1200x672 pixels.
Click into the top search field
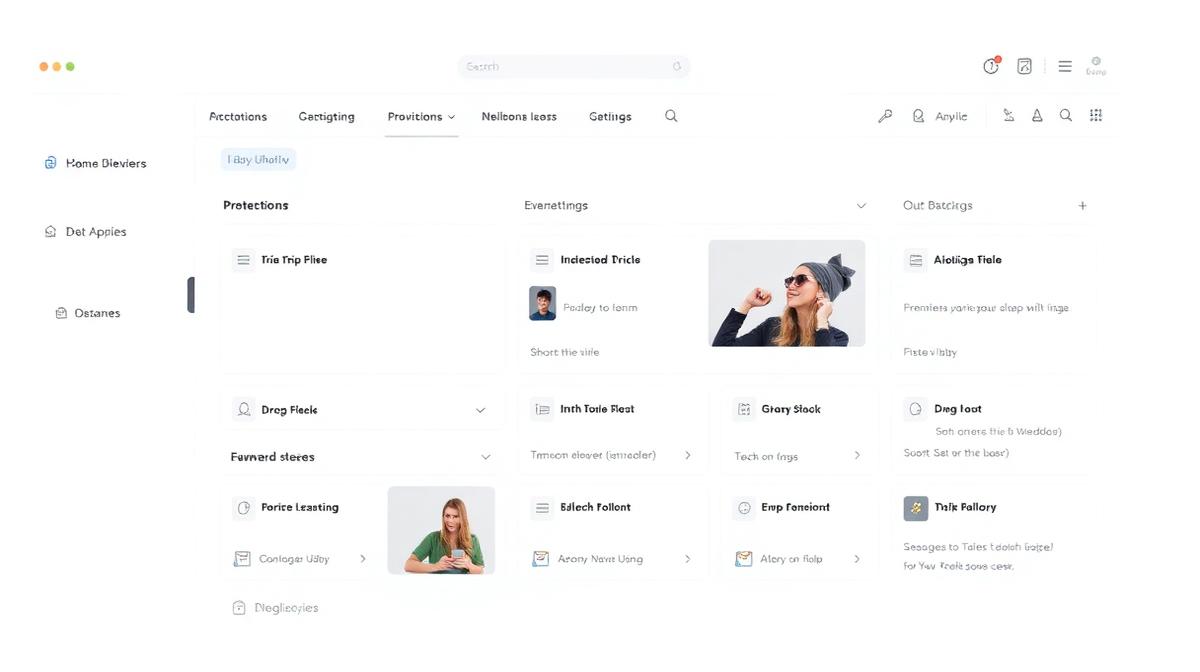(x=574, y=66)
